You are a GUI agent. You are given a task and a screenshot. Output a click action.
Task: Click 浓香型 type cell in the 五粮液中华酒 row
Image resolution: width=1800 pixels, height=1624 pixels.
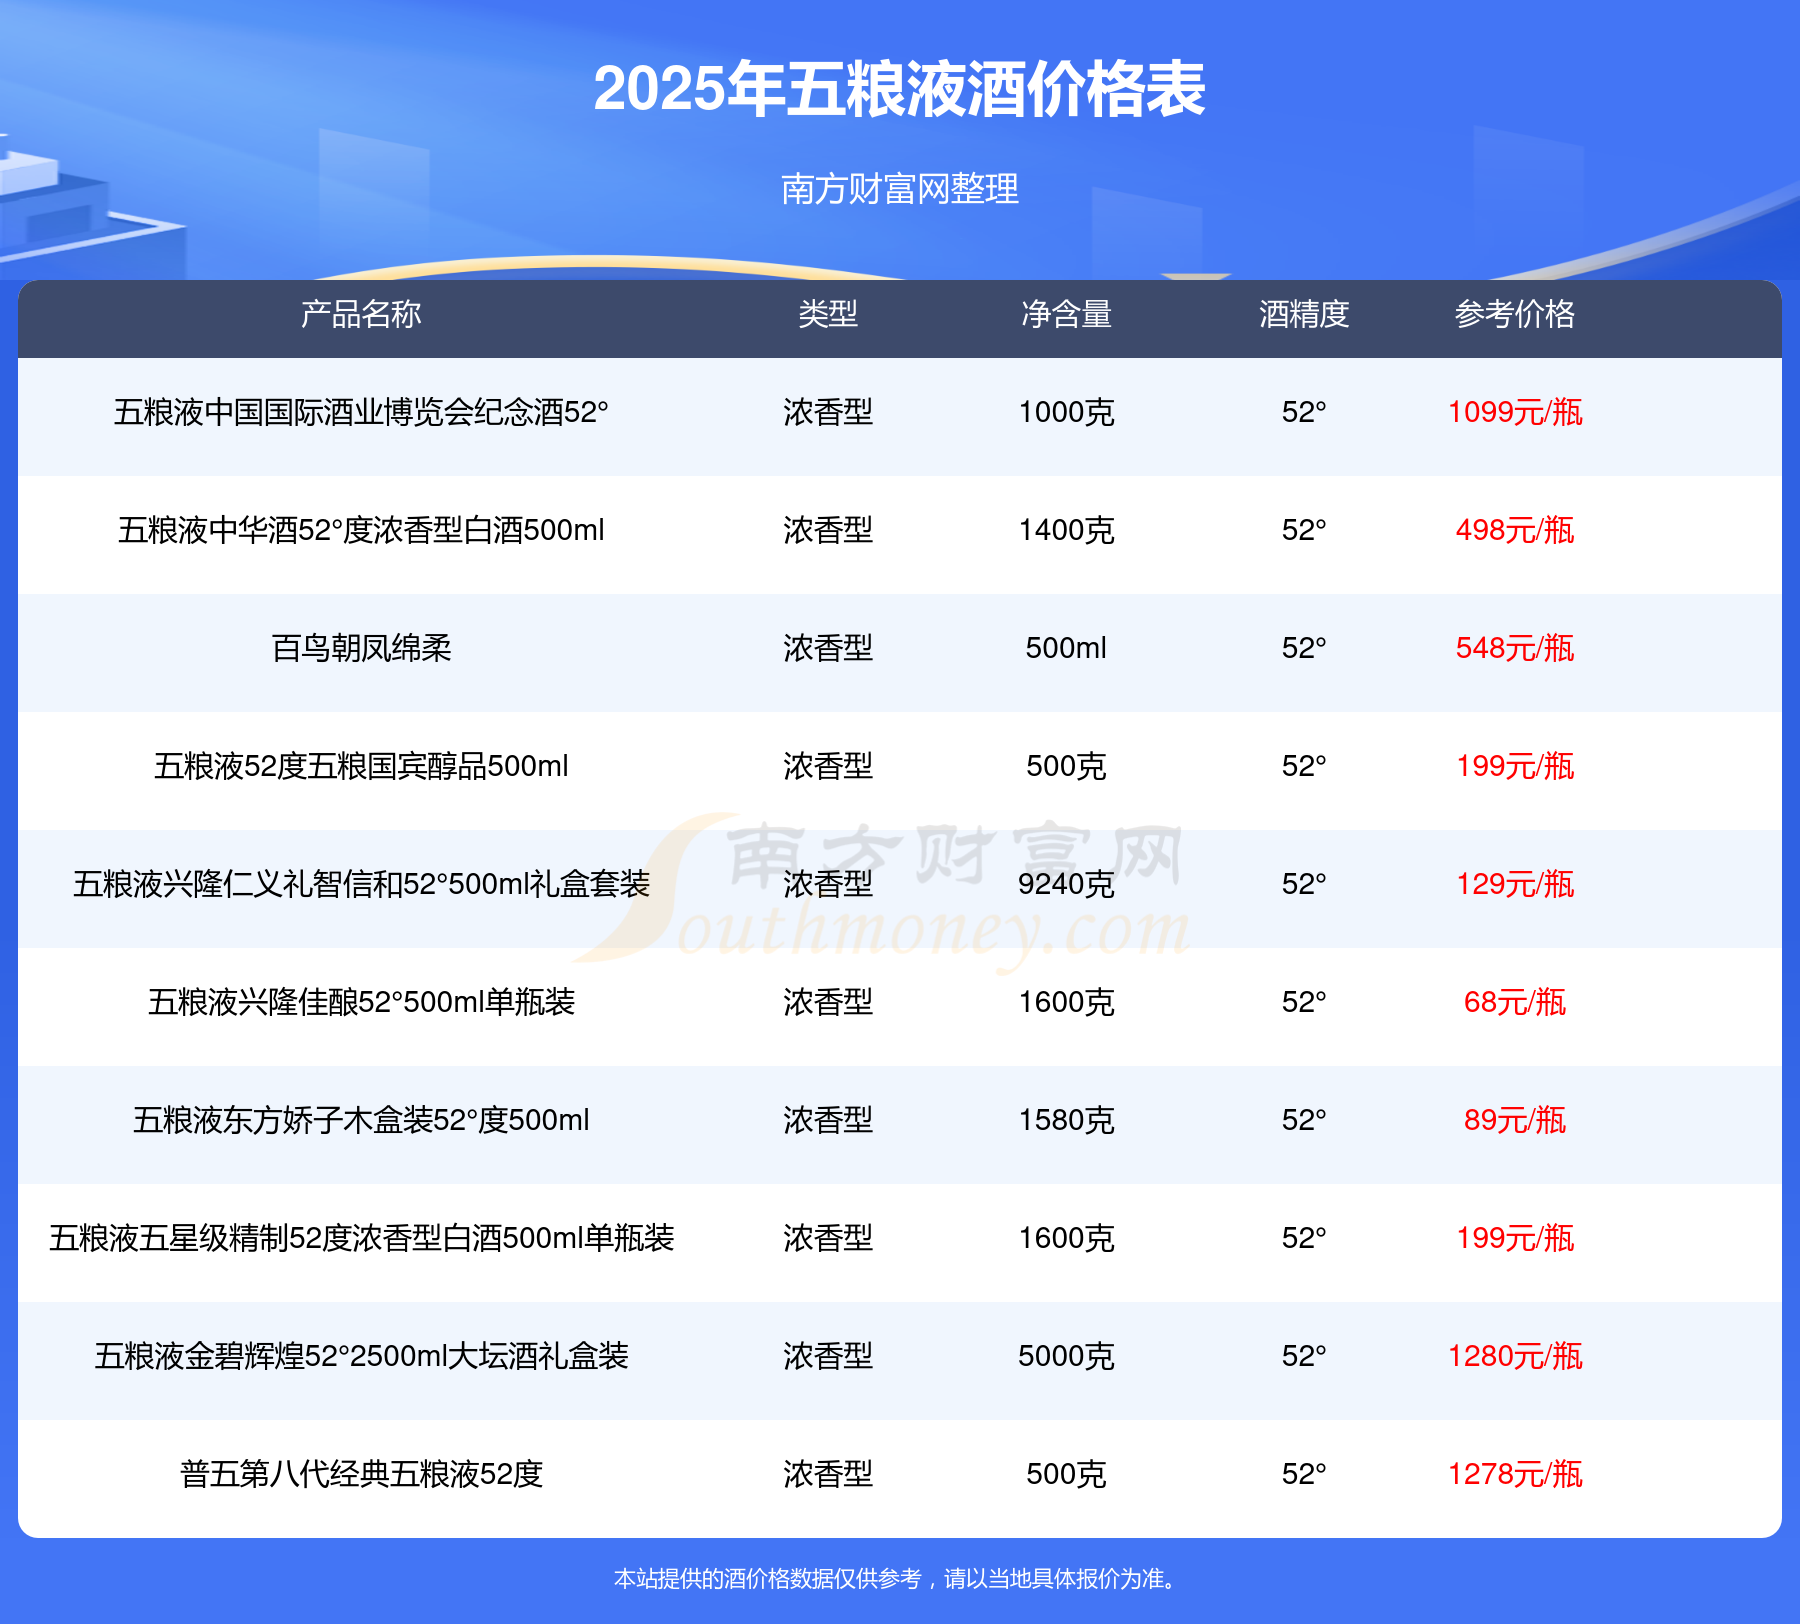(828, 530)
